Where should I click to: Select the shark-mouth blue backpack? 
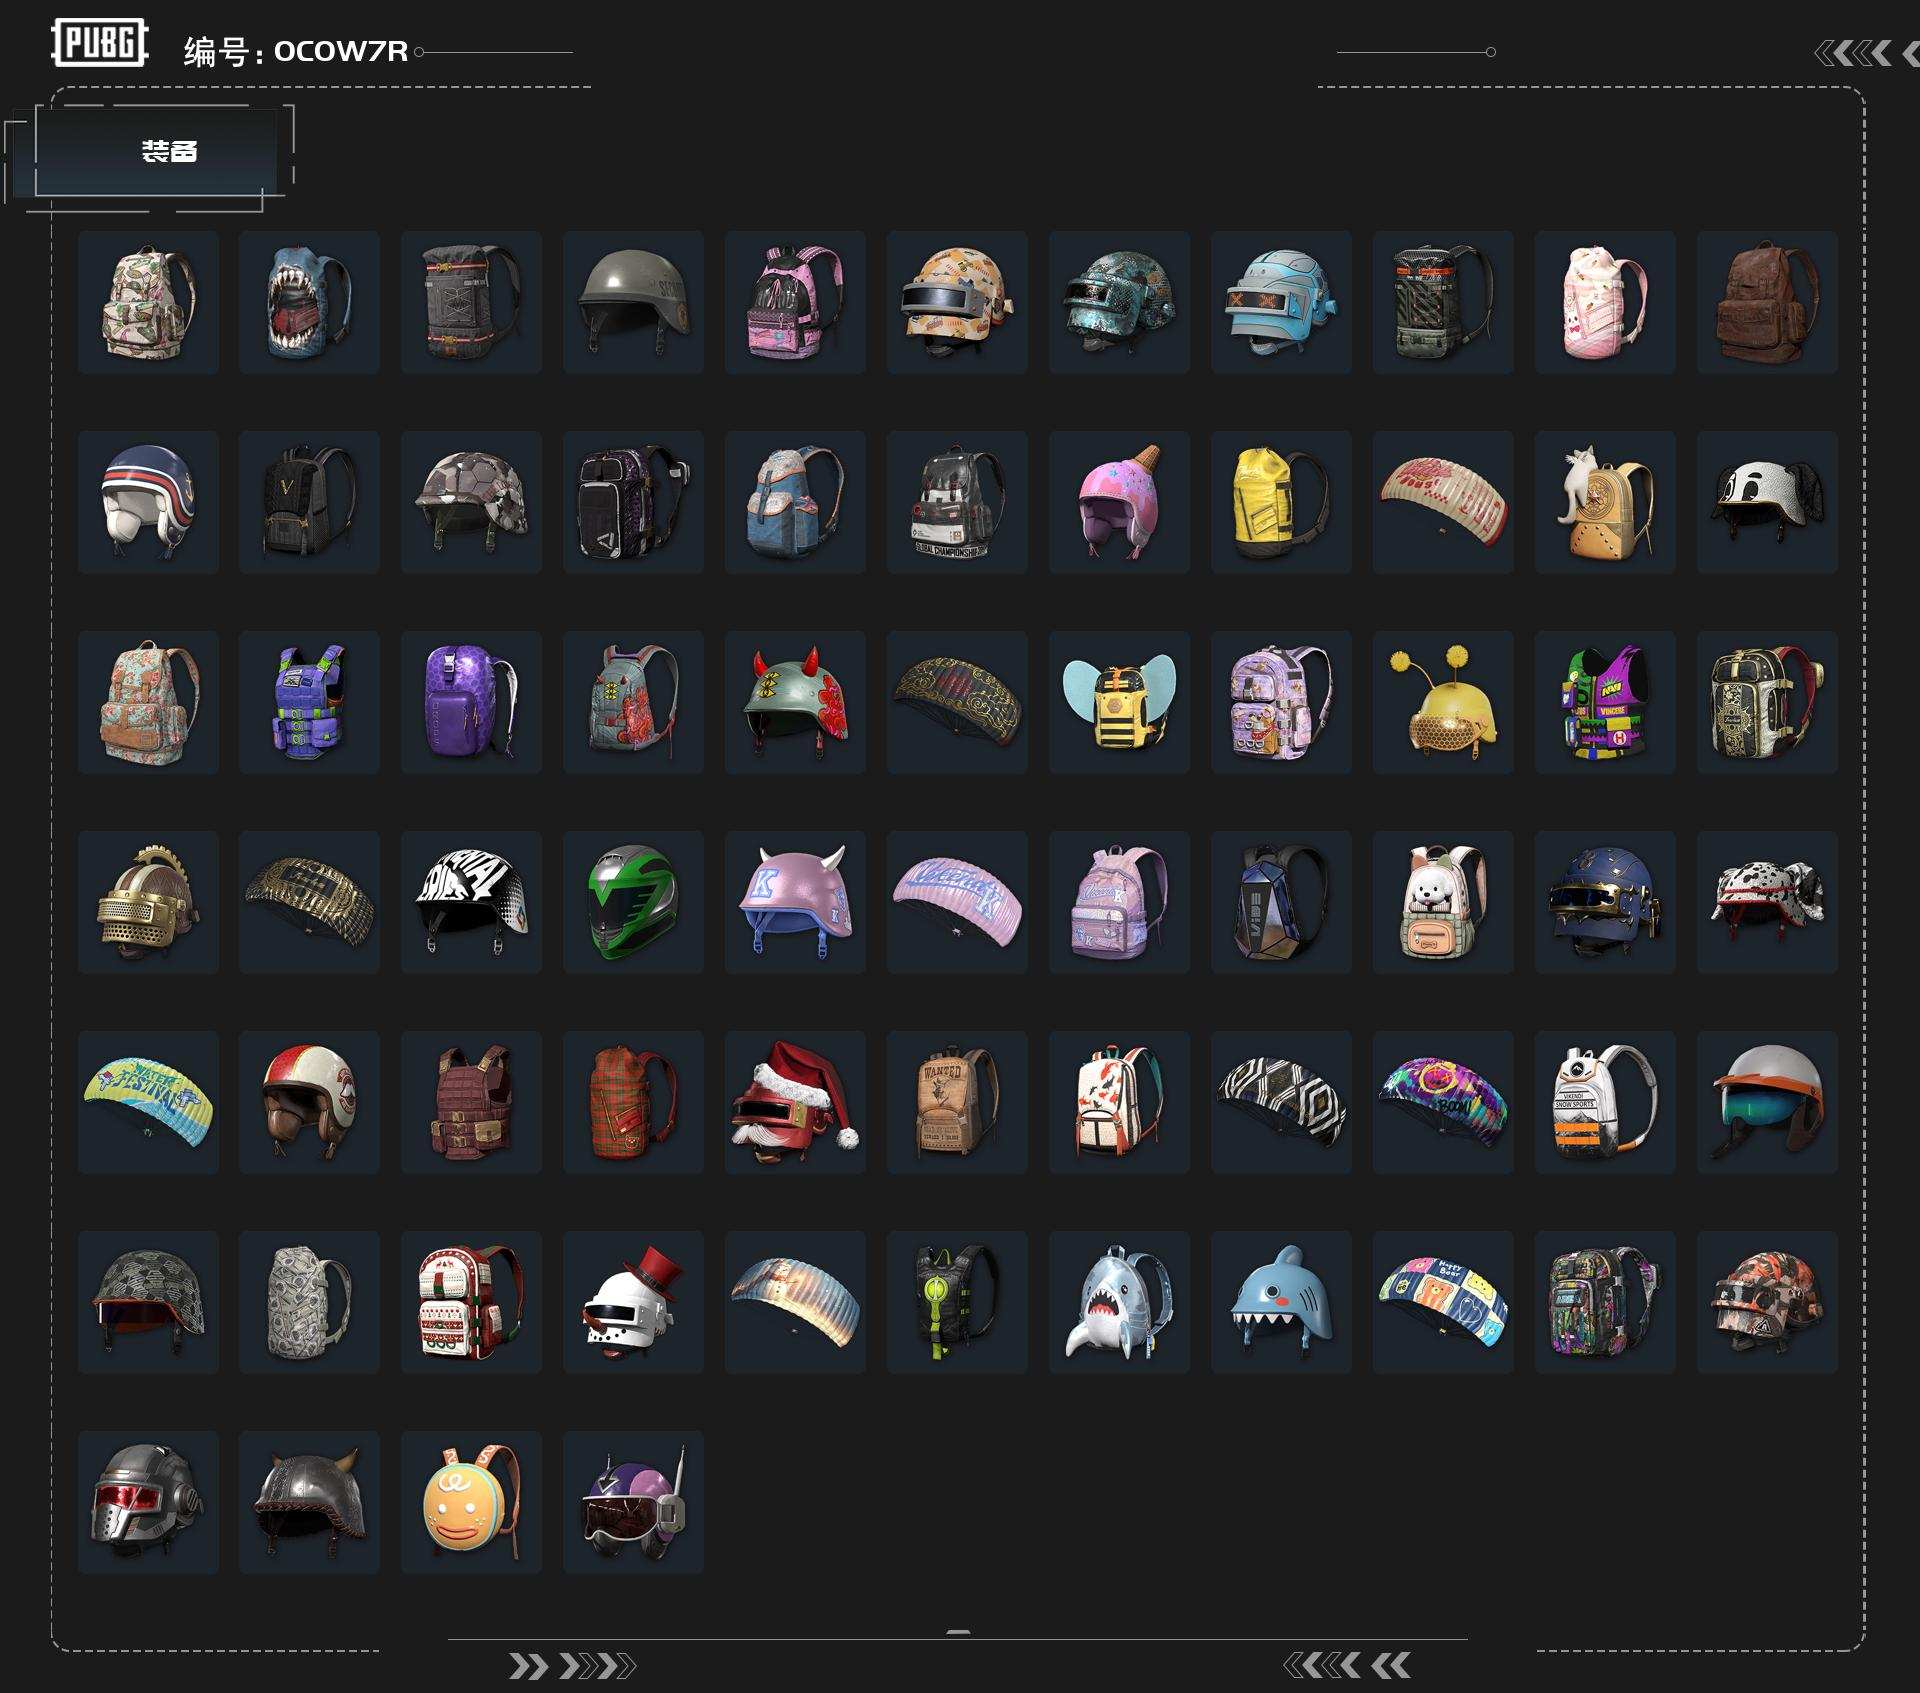pyautogui.click(x=309, y=302)
